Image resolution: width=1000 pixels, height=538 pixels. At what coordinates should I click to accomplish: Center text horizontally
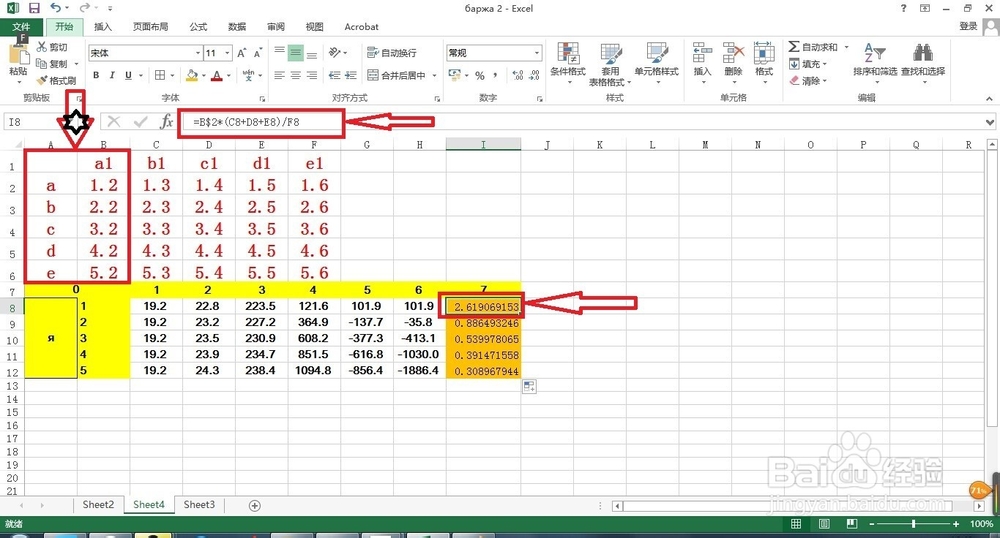(295, 75)
